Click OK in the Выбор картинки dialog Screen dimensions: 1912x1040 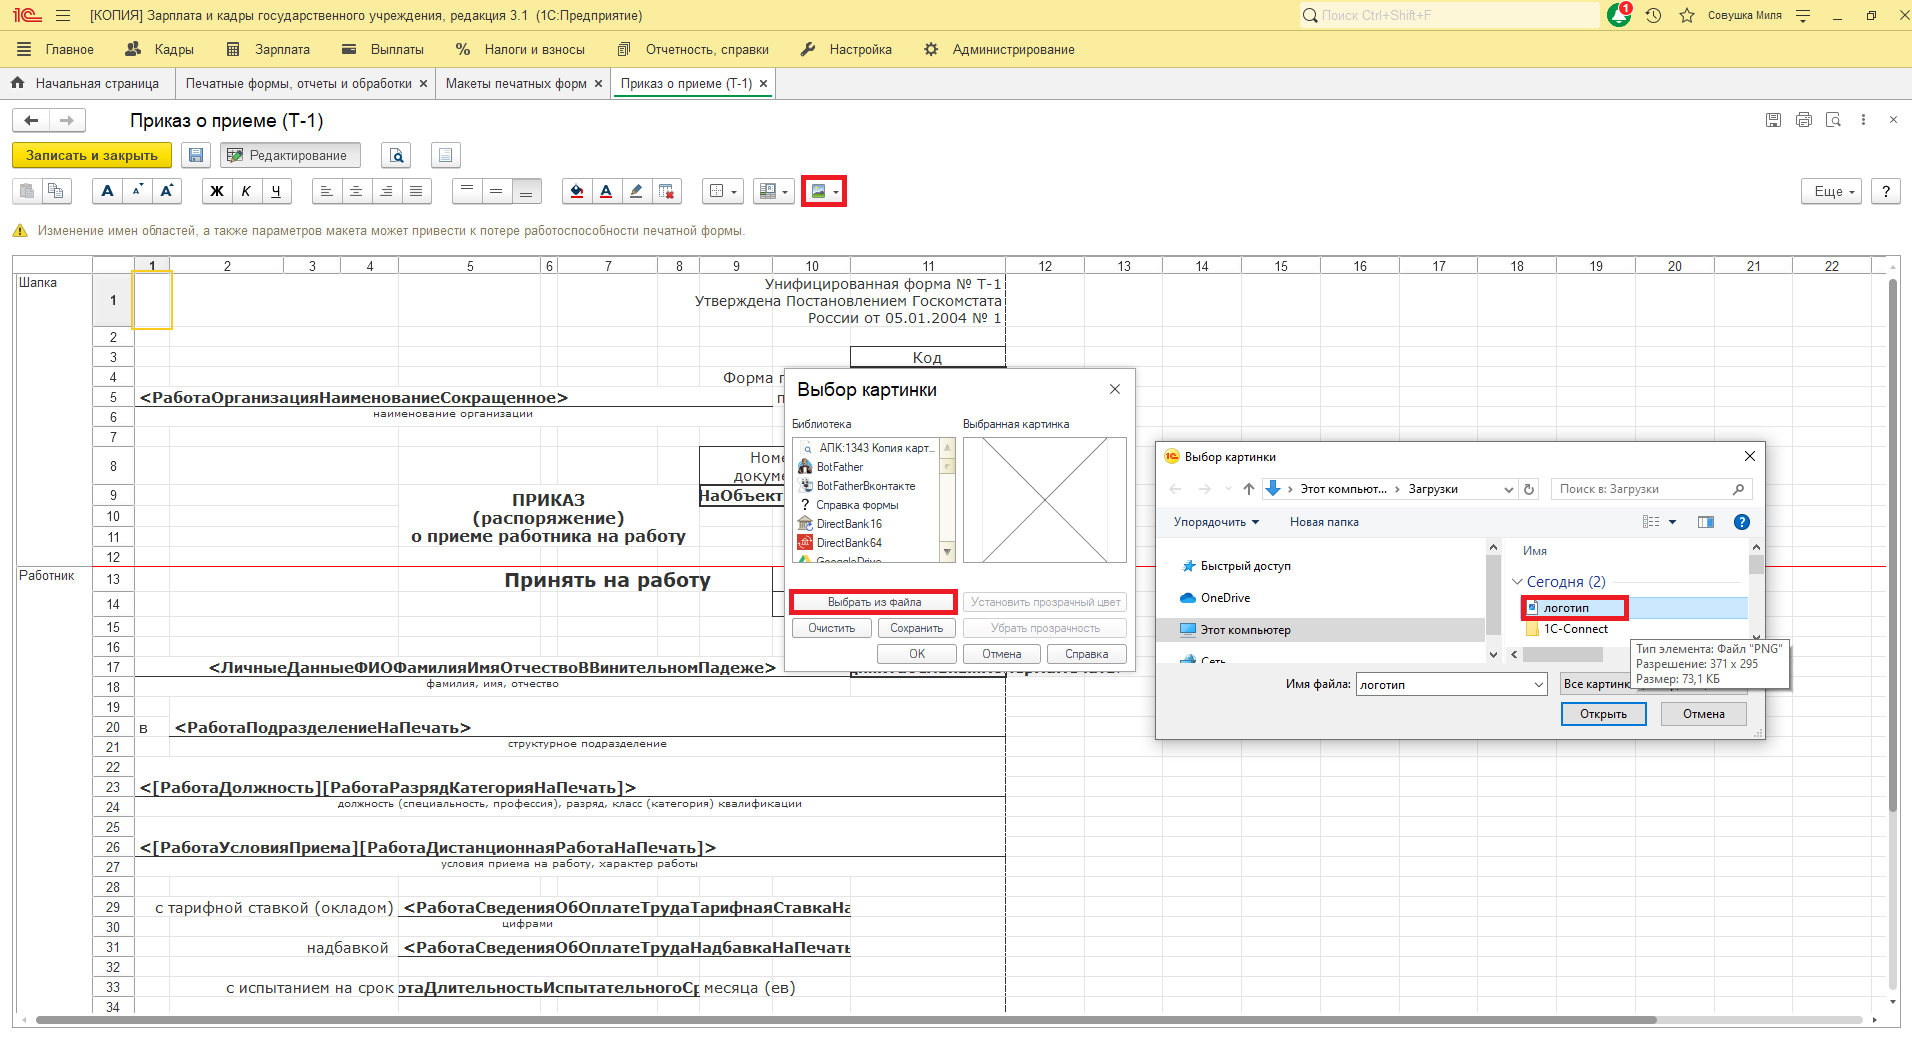(x=917, y=654)
